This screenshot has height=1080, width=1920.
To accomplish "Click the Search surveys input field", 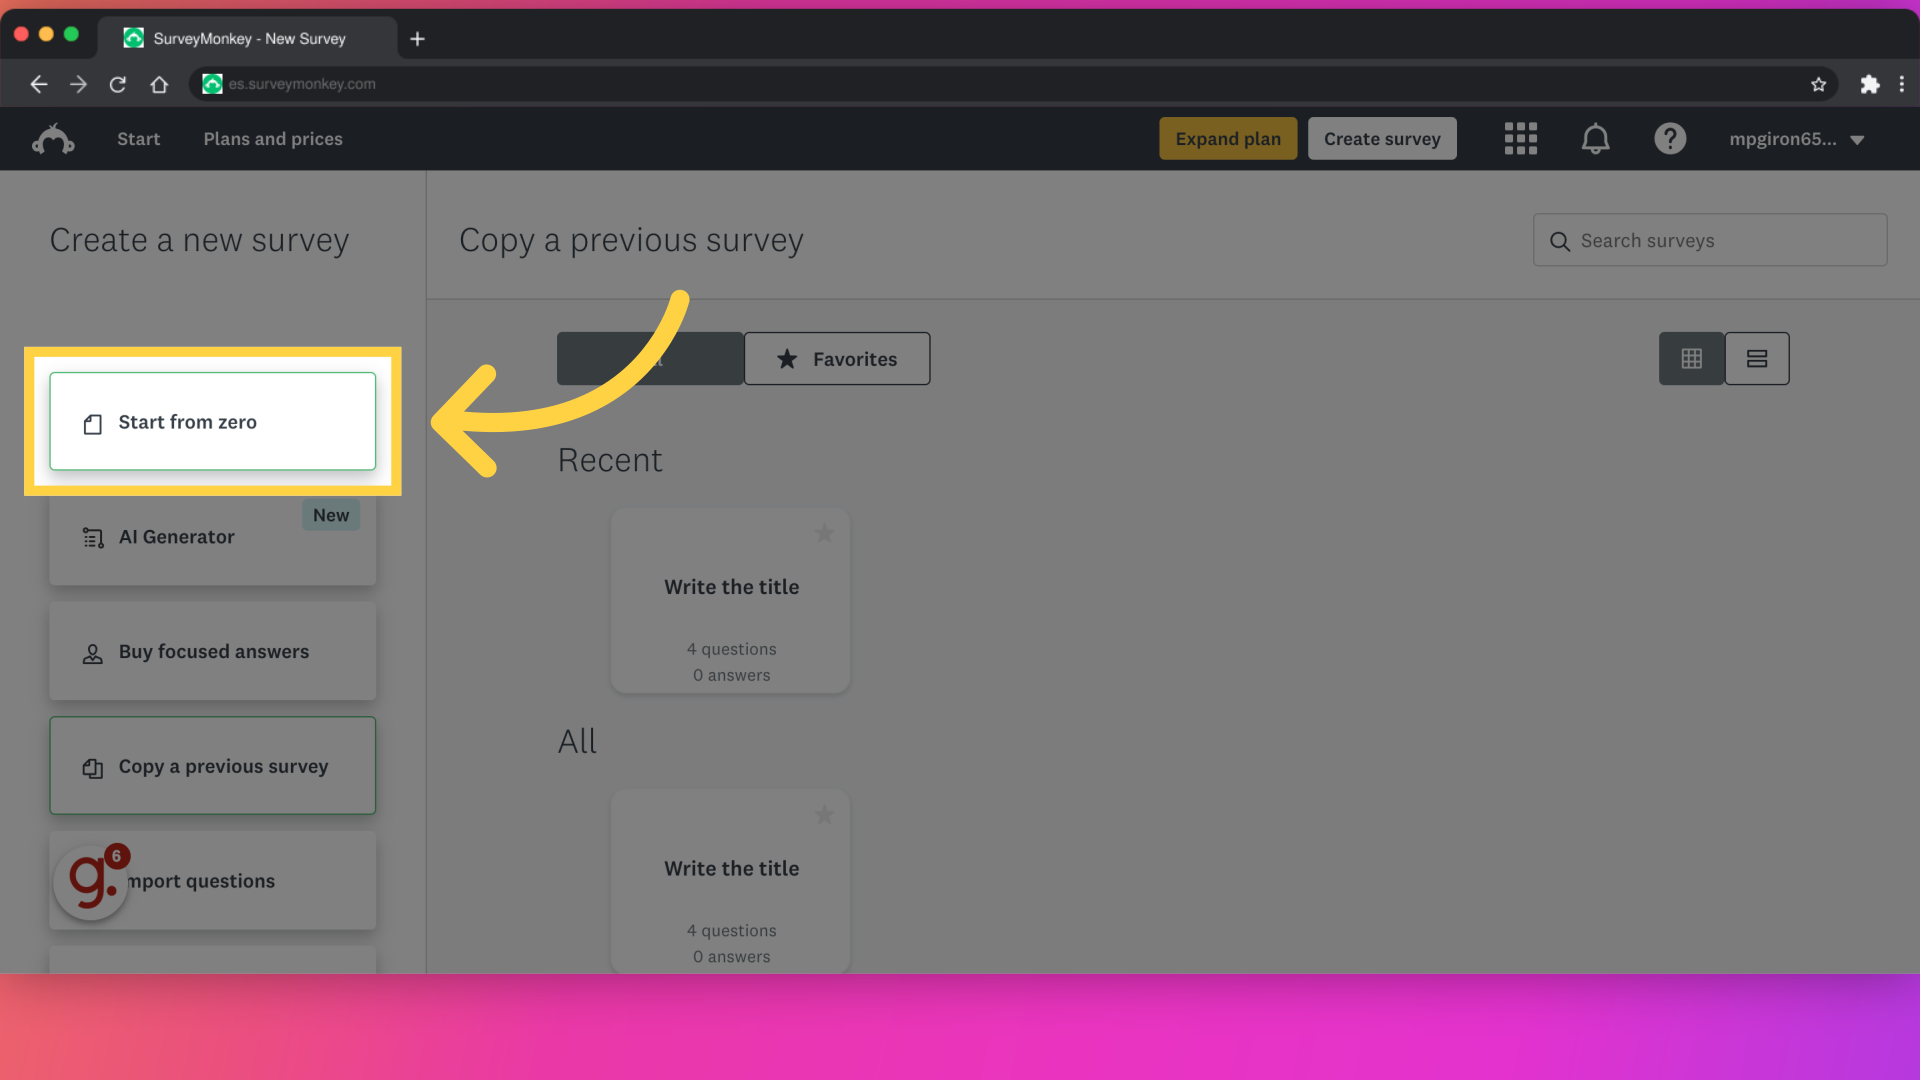I will pyautogui.click(x=1710, y=239).
